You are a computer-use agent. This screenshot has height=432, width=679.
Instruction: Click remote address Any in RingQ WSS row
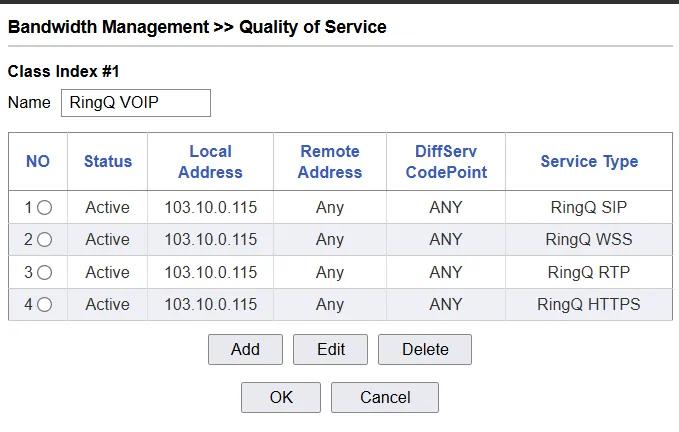point(330,240)
